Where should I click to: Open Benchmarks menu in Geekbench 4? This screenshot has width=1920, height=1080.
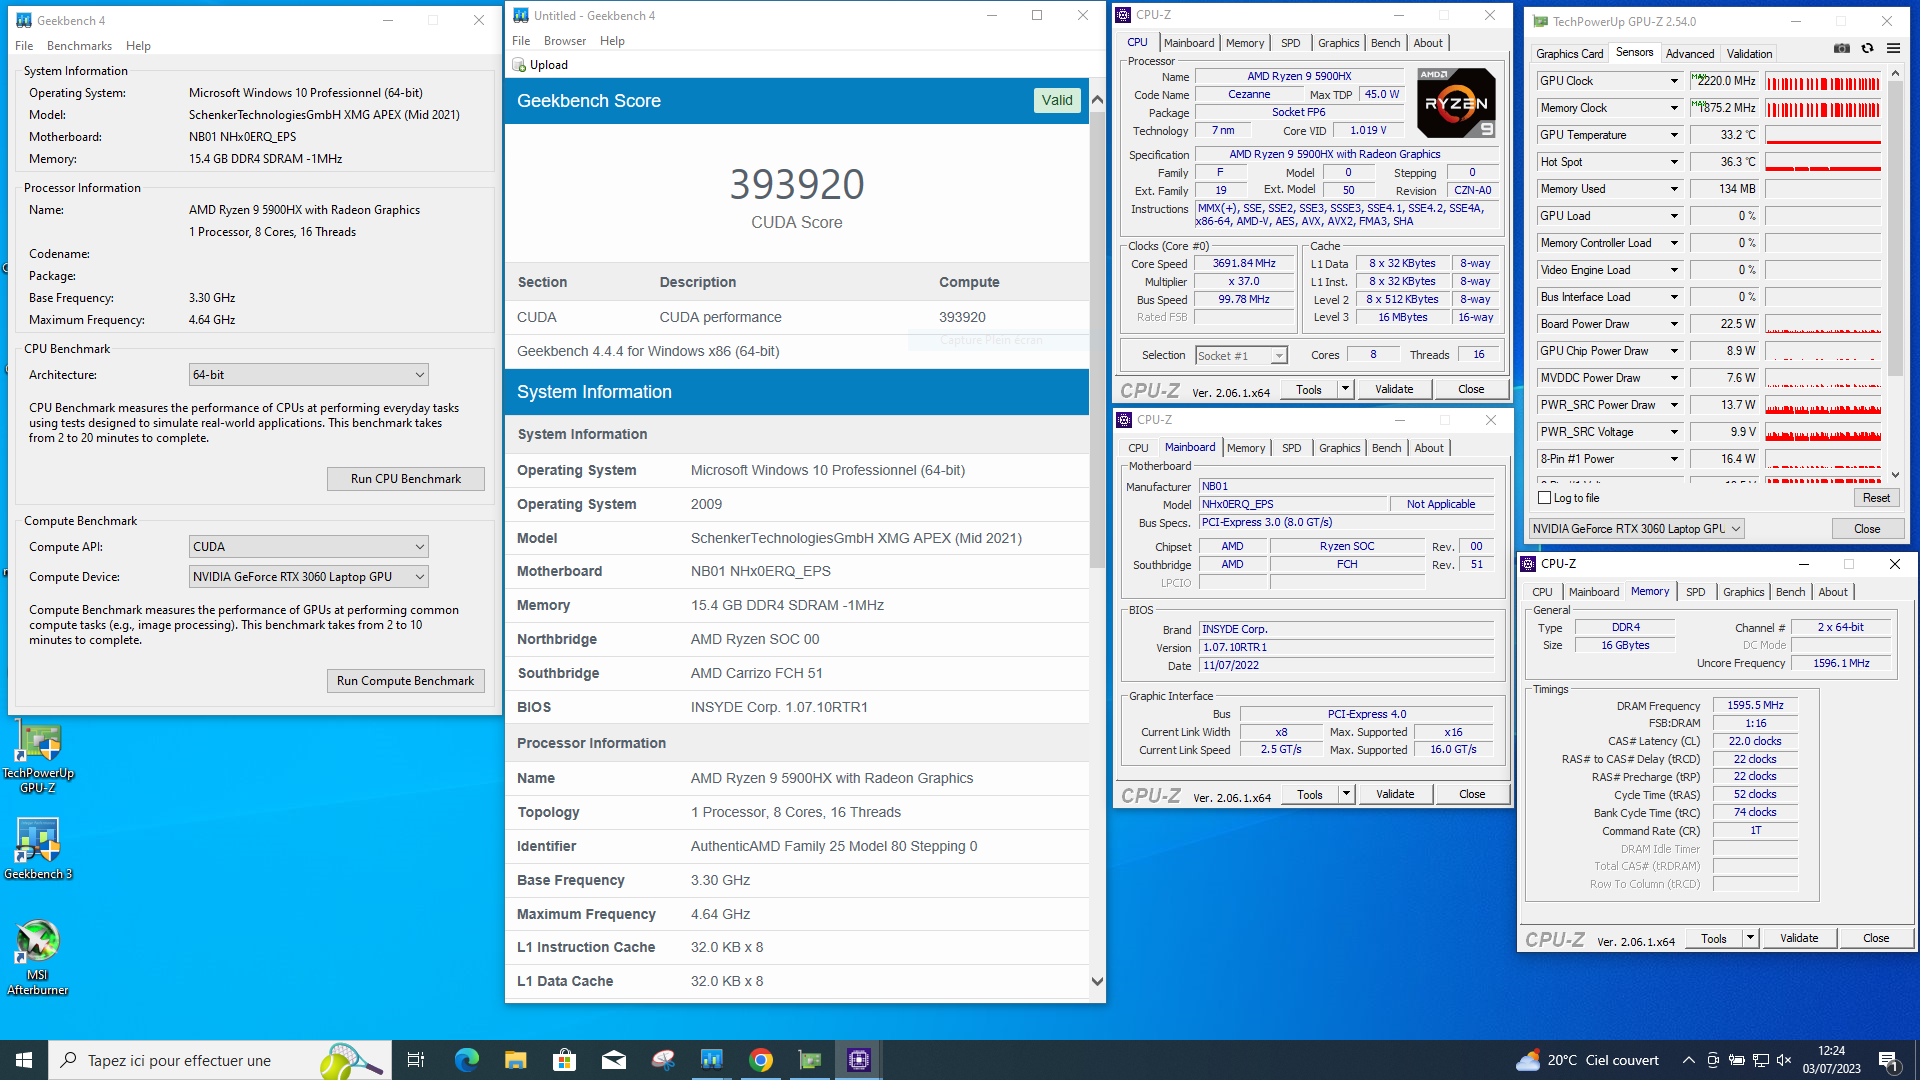coord(79,46)
